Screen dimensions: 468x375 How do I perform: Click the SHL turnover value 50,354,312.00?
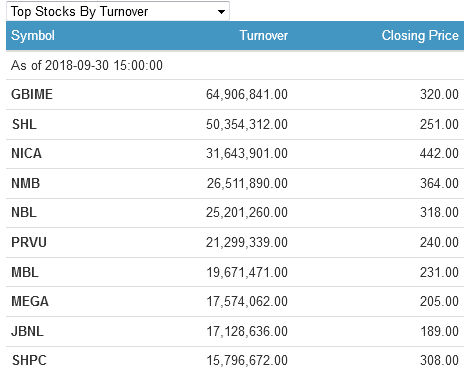coord(247,124)
